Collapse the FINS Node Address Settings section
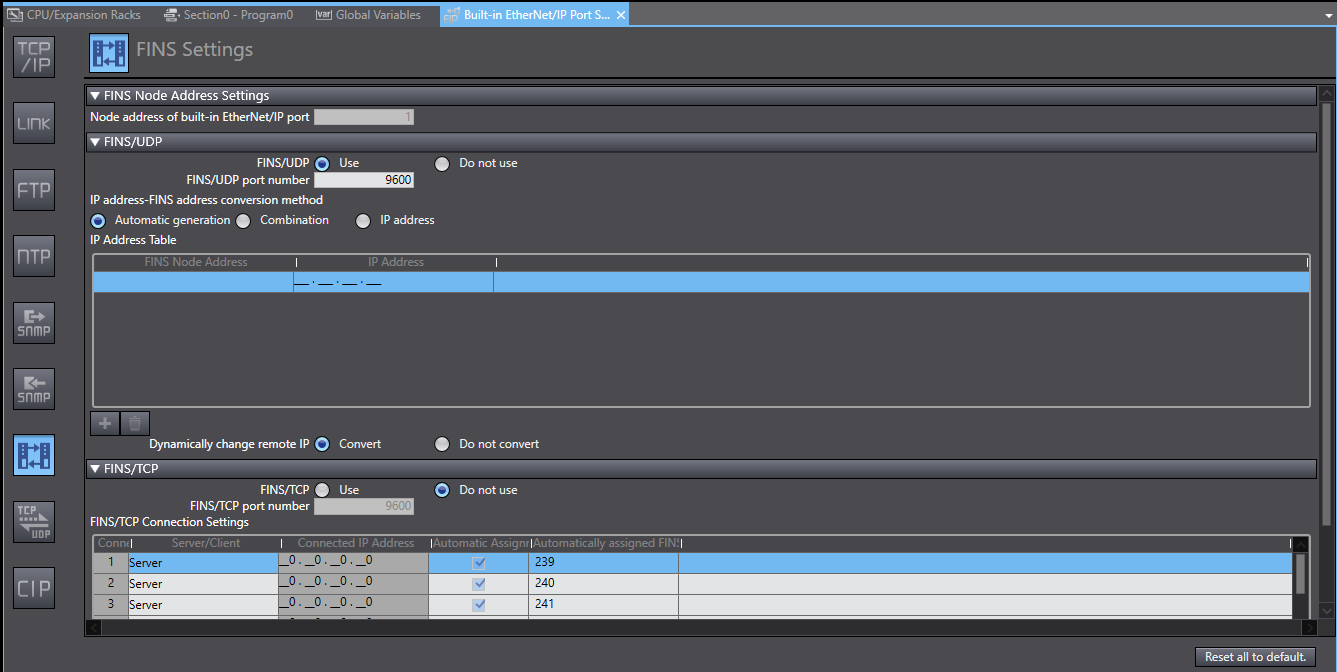 [95, 96]
